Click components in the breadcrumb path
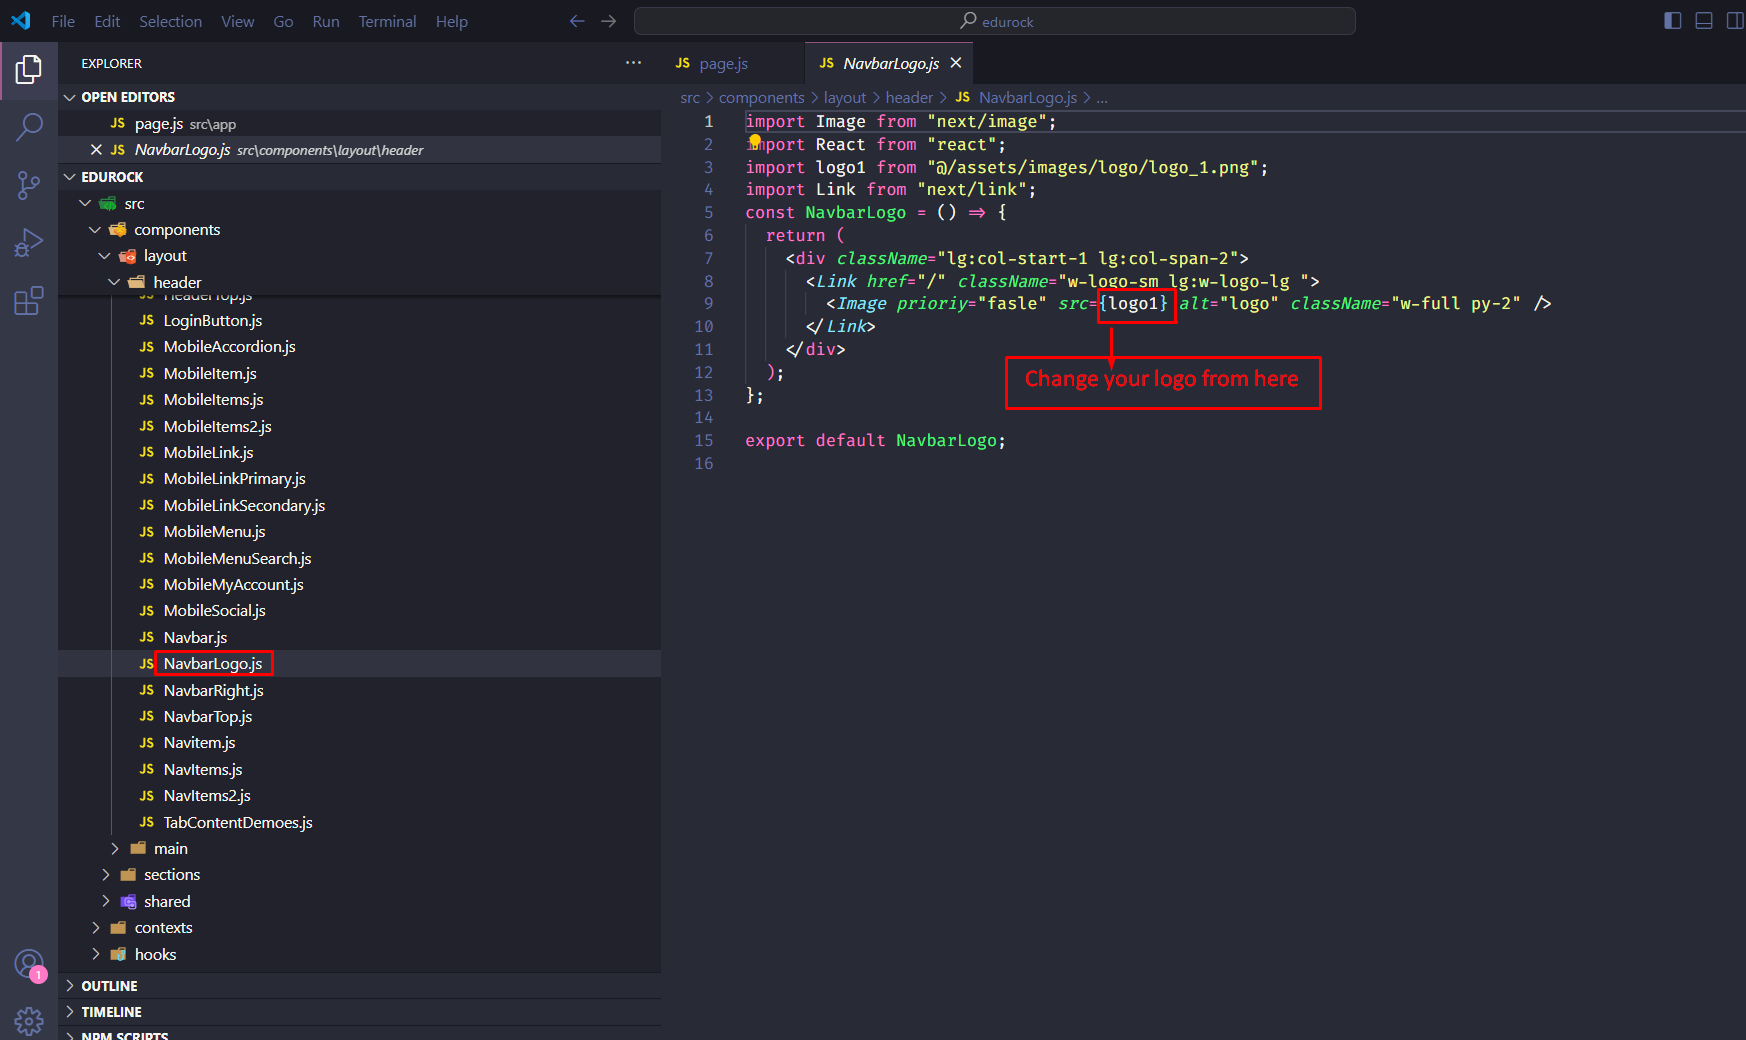The height and width of the screenshot is (1040, 1746). click(x=761, y=97)
